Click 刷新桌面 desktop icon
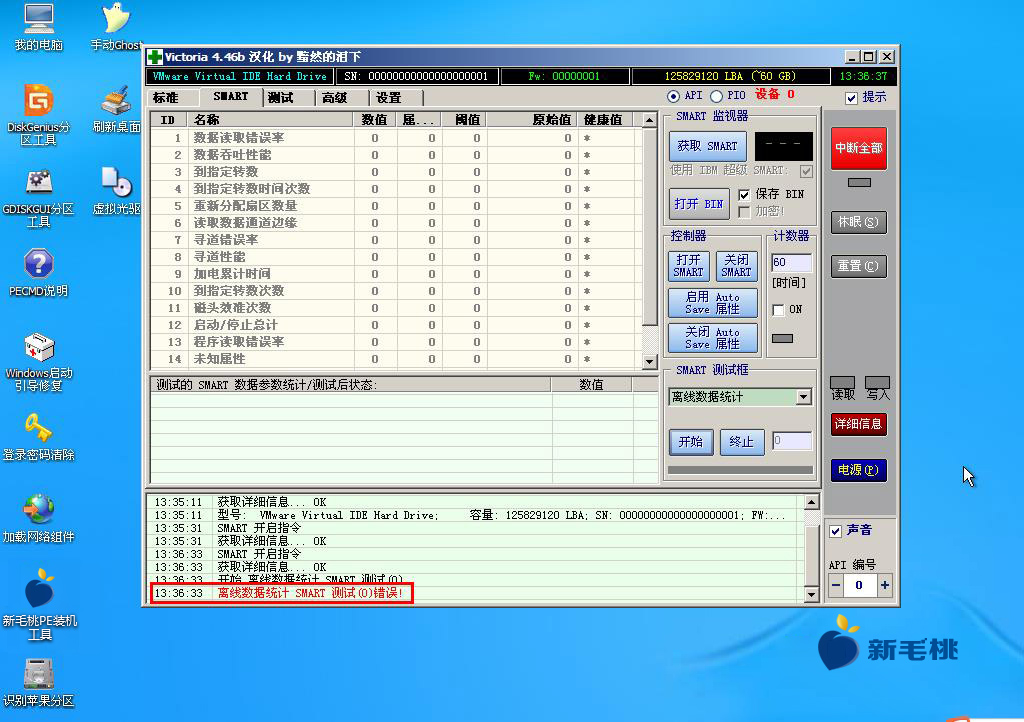Viewport: 1024px width, 722px height. pyautogui.click(x=116, y=110)
